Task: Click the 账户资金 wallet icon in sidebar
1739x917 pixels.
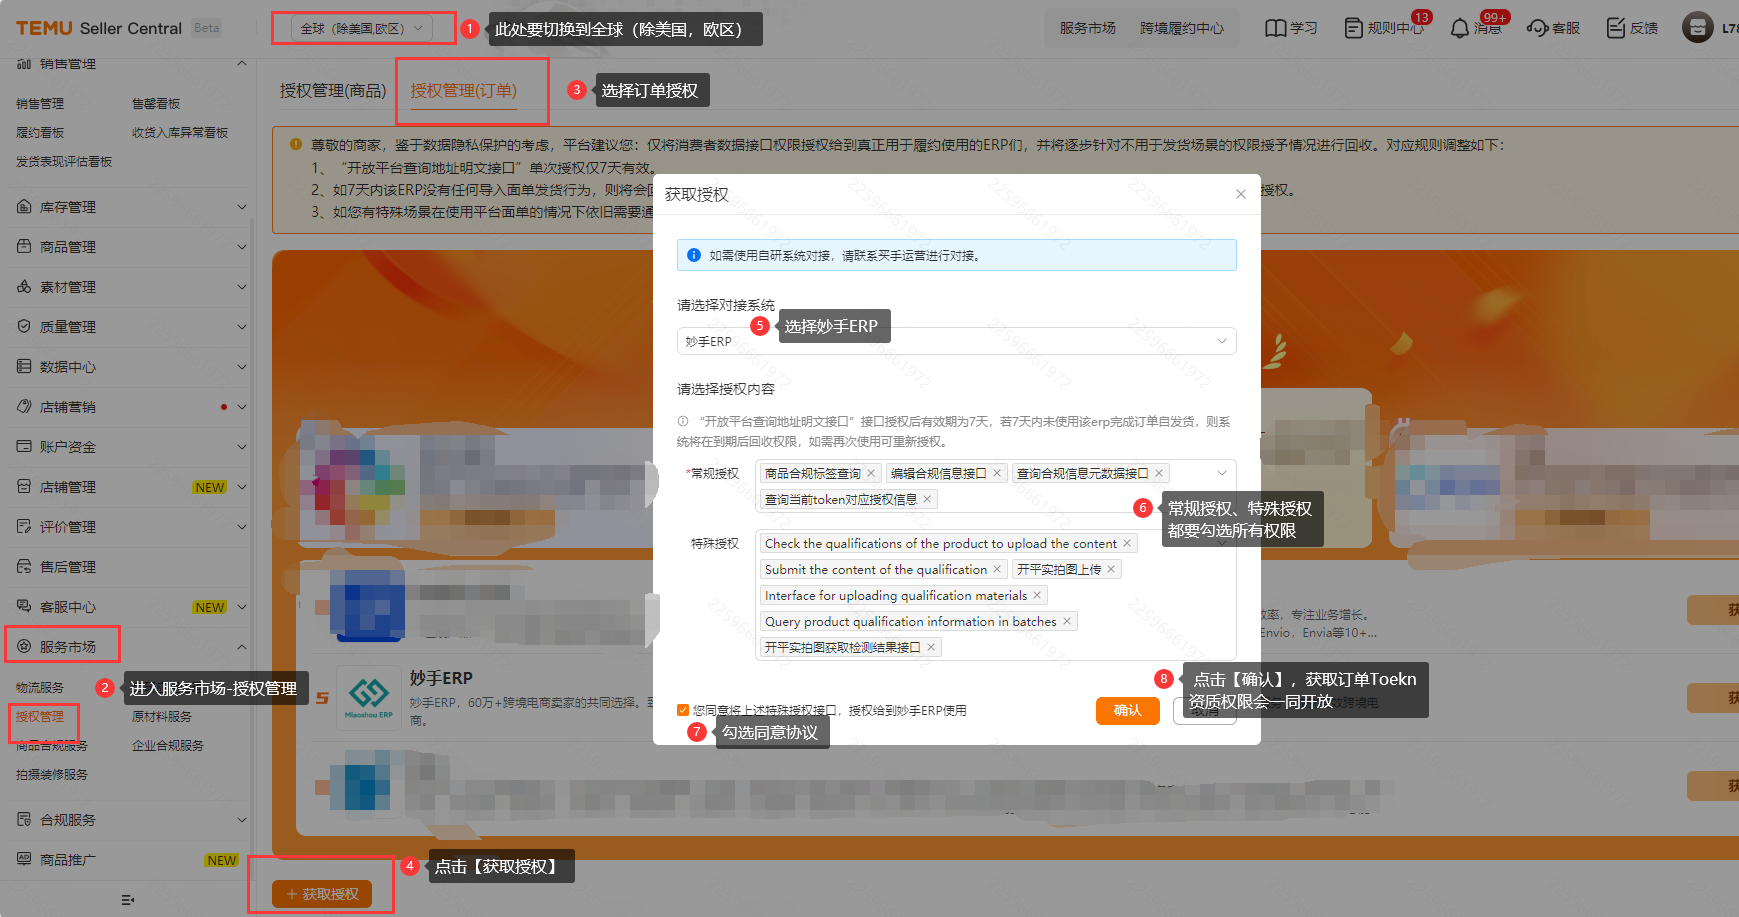Action: coord(24,447)
